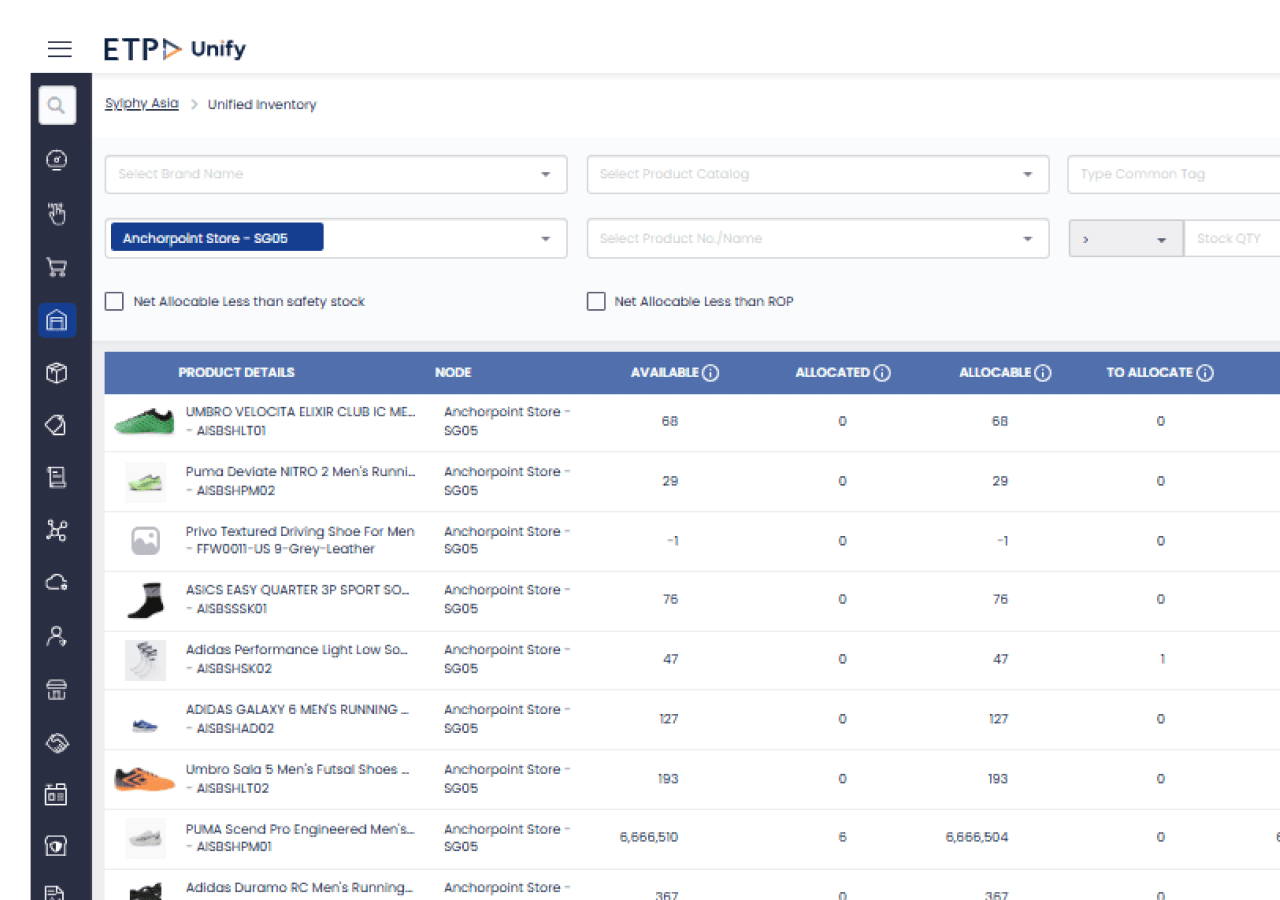
Task: Click the price tag sidebar icon
Action: tap(57, 426)
